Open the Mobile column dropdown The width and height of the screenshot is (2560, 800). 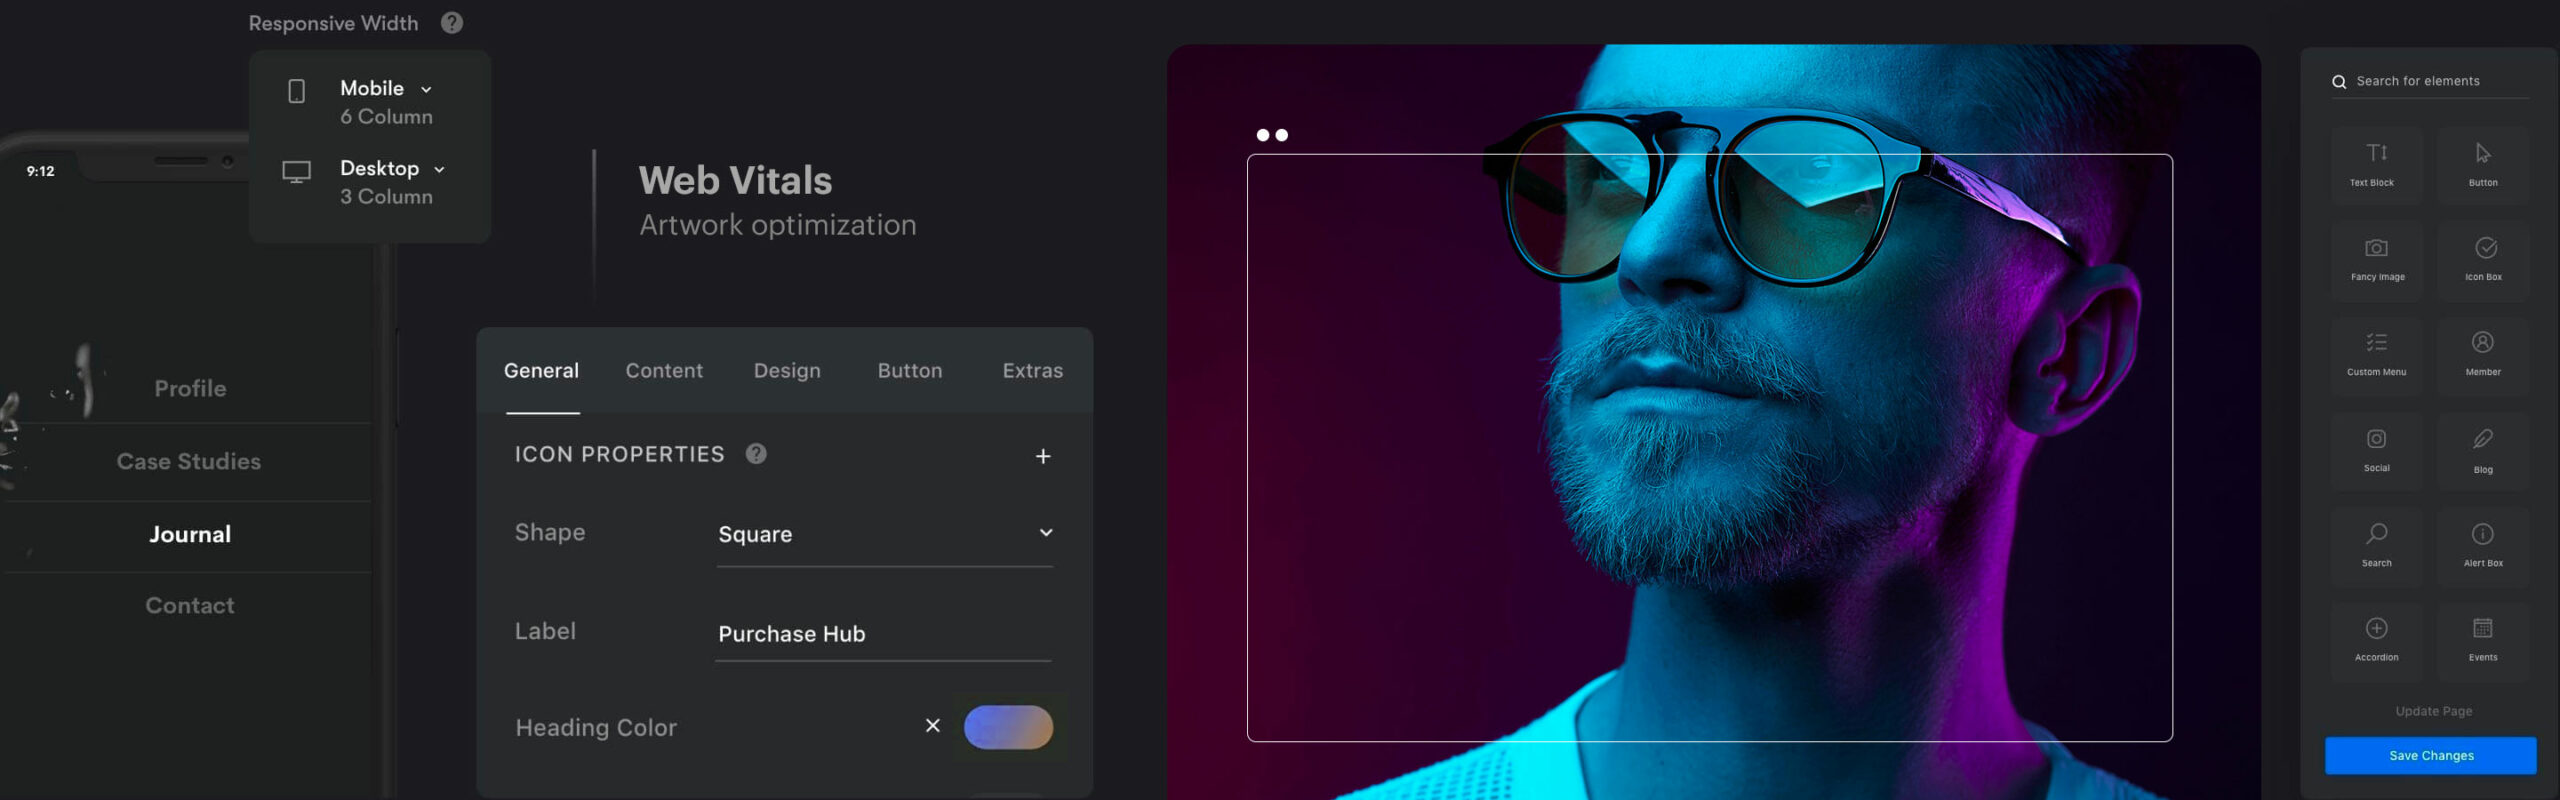click(x=386, y=89)
